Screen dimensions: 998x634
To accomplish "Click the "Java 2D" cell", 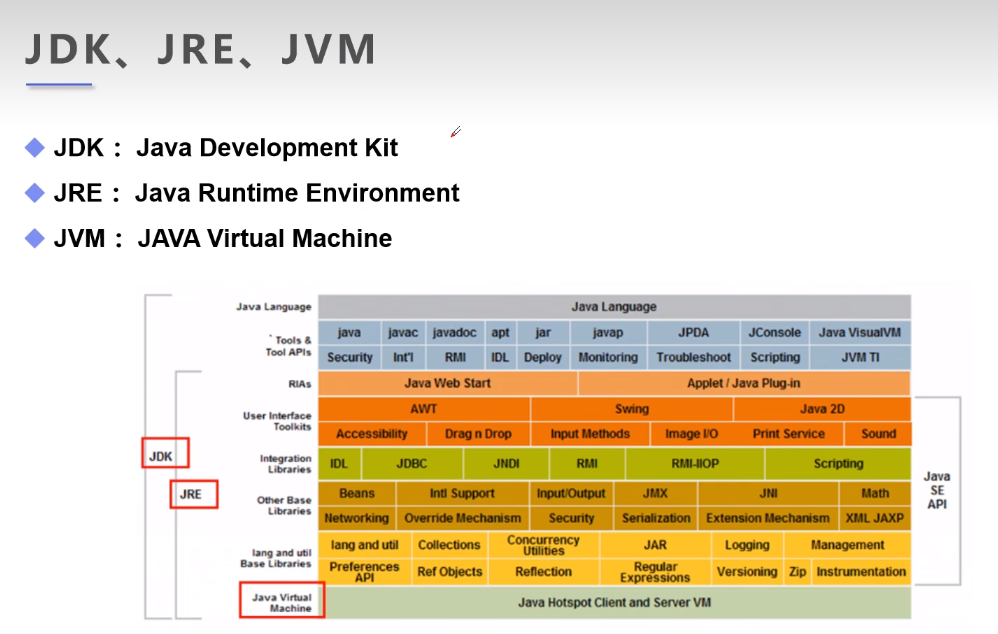I will point(822,409).
